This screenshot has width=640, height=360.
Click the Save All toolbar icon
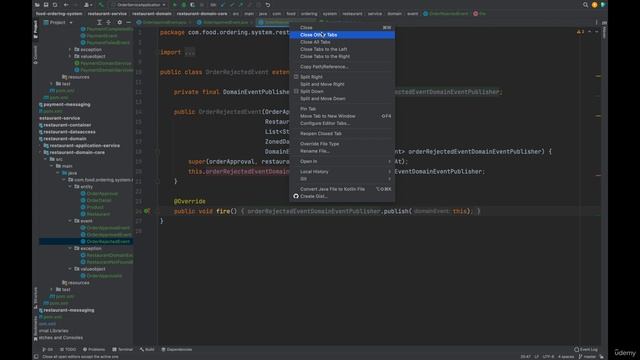click(x=46, y=5)
